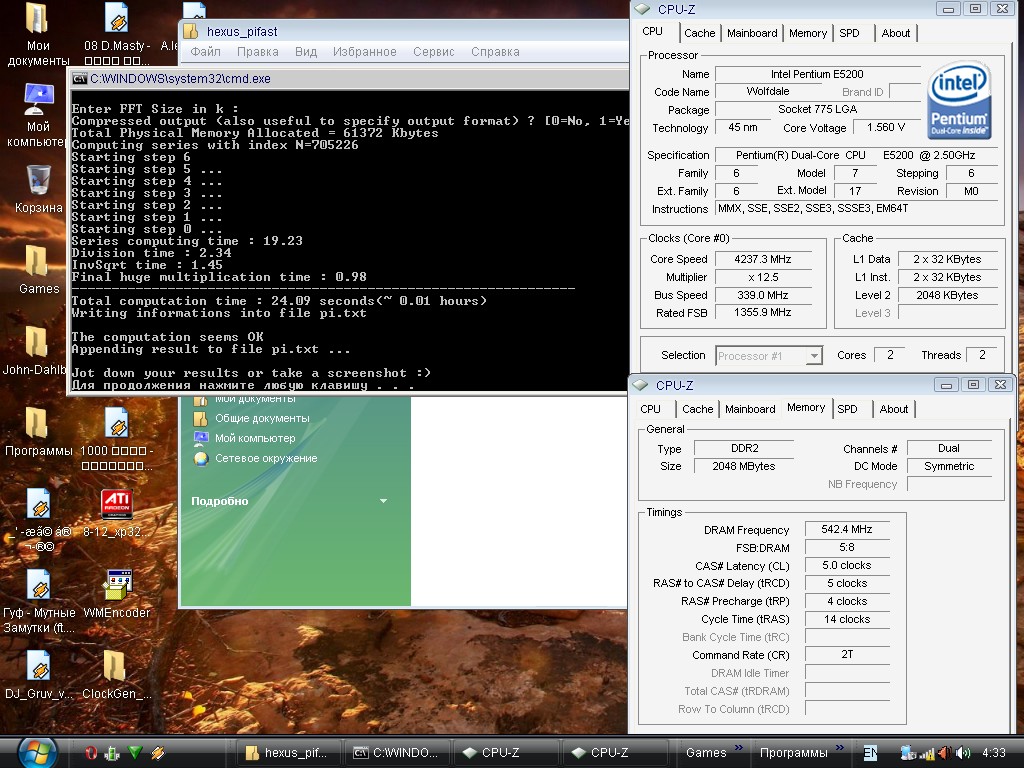
Task: Activate C:\WINDO... cmd taskbar button
Action: [x=396, y=752]
